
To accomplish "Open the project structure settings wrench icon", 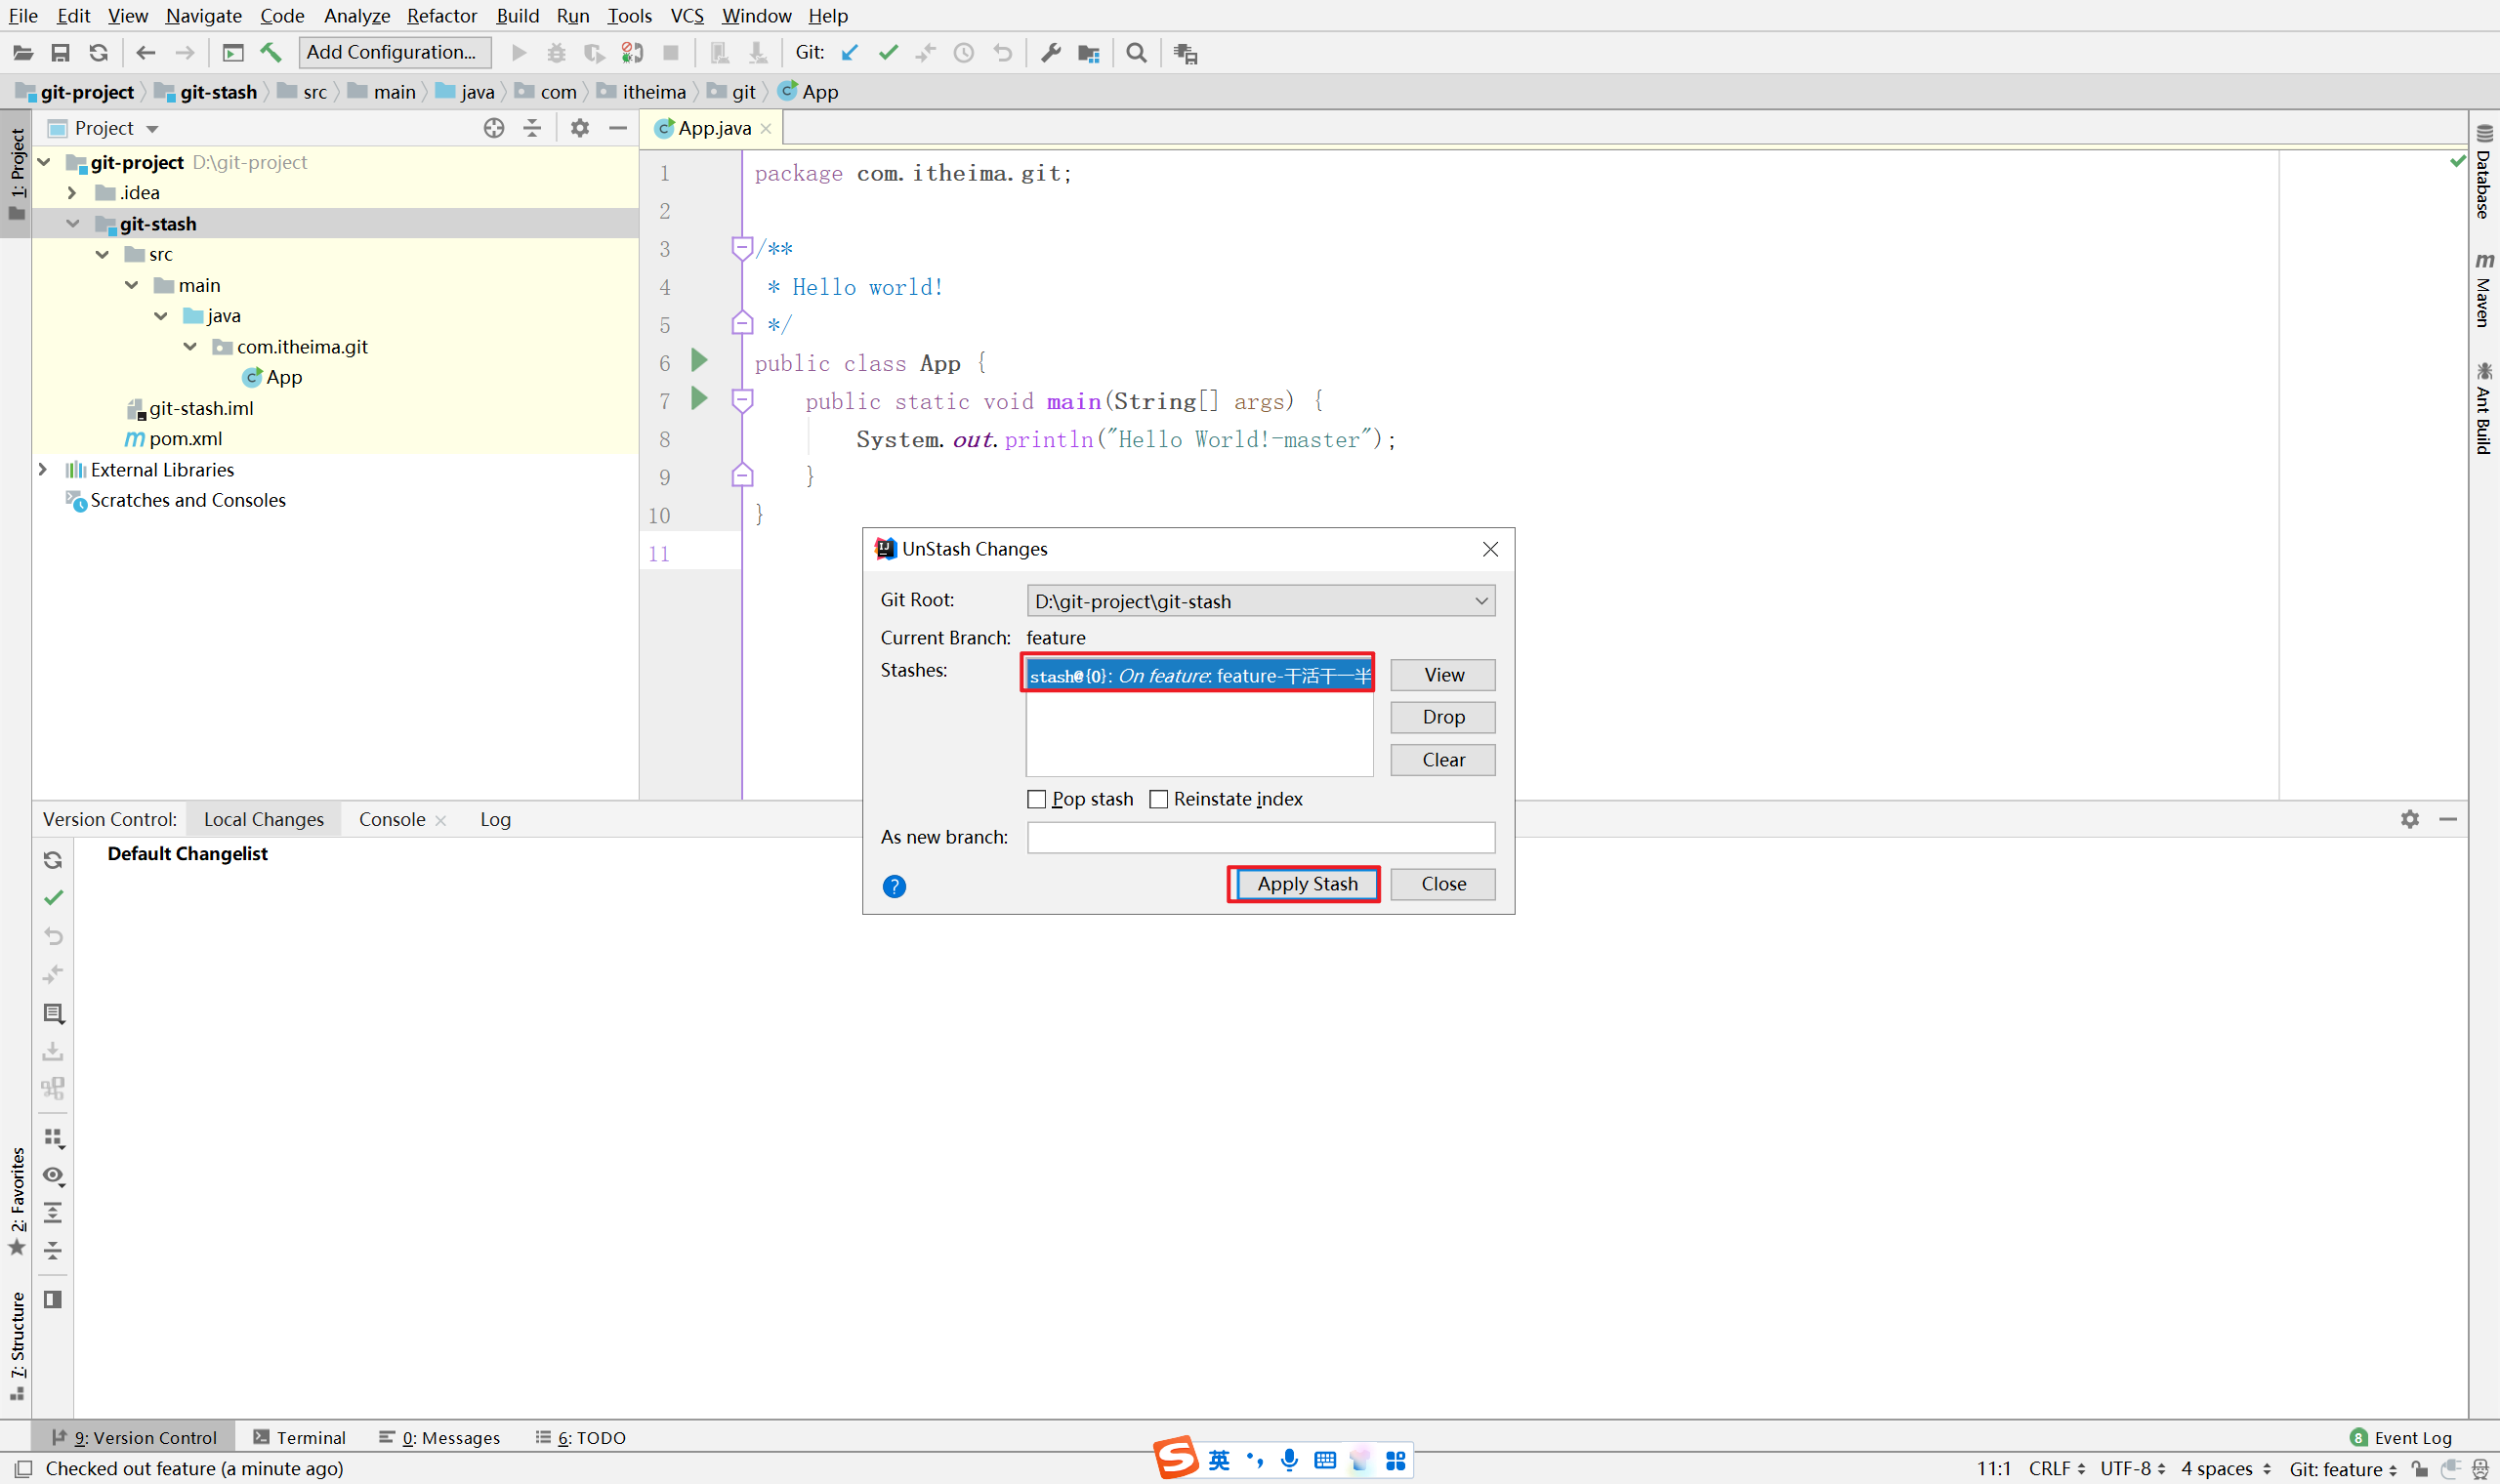I will 1050,53.
